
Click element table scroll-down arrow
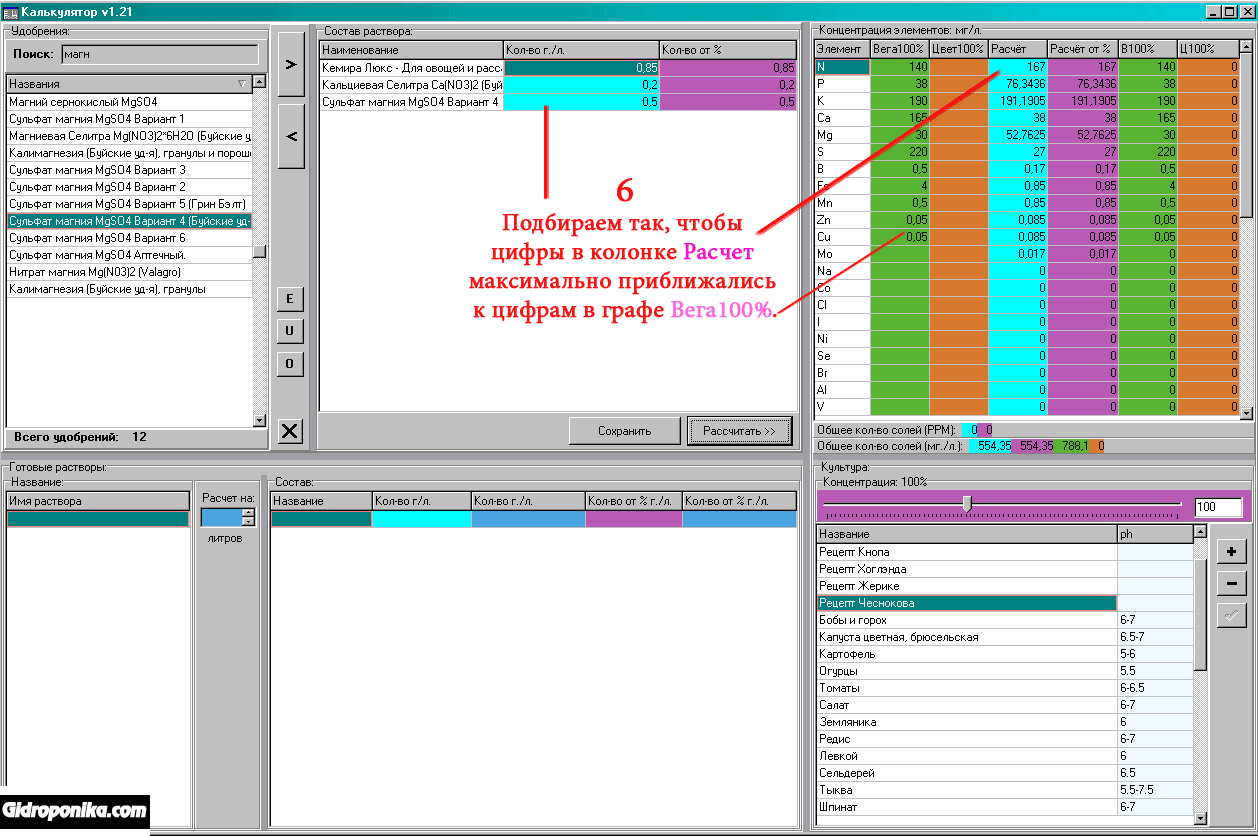(x=1246, y=411)
